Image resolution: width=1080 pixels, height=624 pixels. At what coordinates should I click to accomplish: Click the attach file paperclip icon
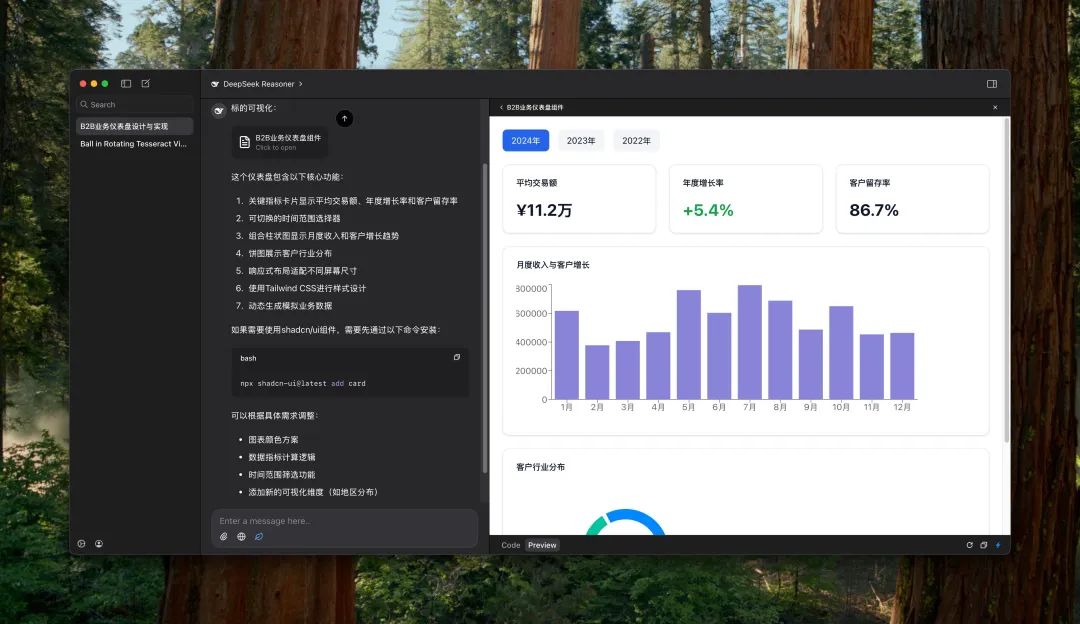pos(224,537)
